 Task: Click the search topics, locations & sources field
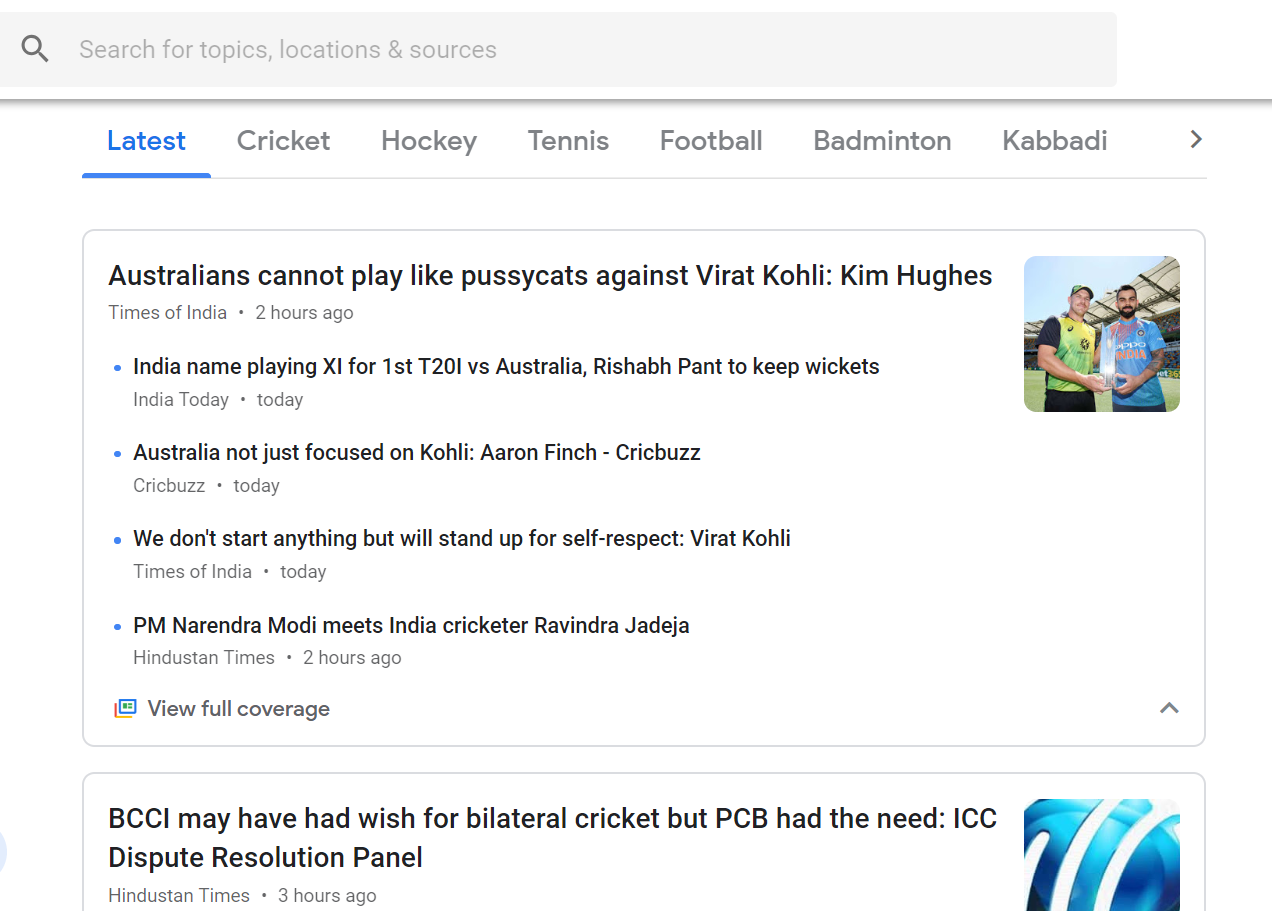tap(558, 49)
